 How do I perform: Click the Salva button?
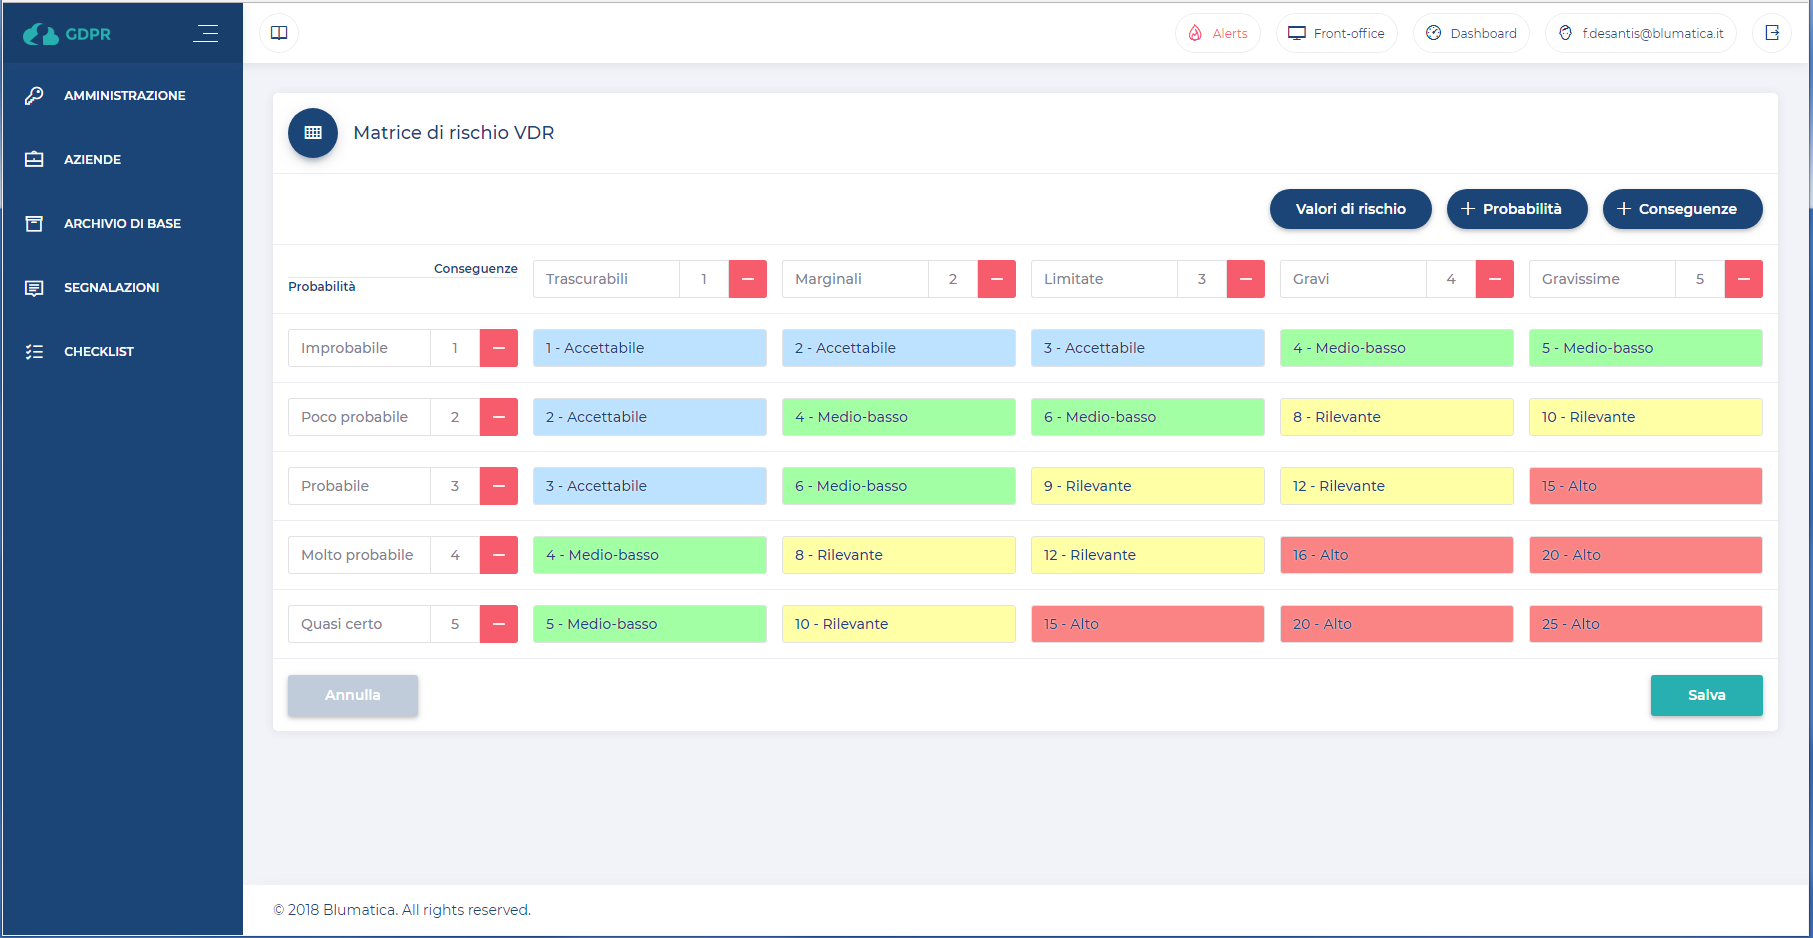[x=1706, y=695]
